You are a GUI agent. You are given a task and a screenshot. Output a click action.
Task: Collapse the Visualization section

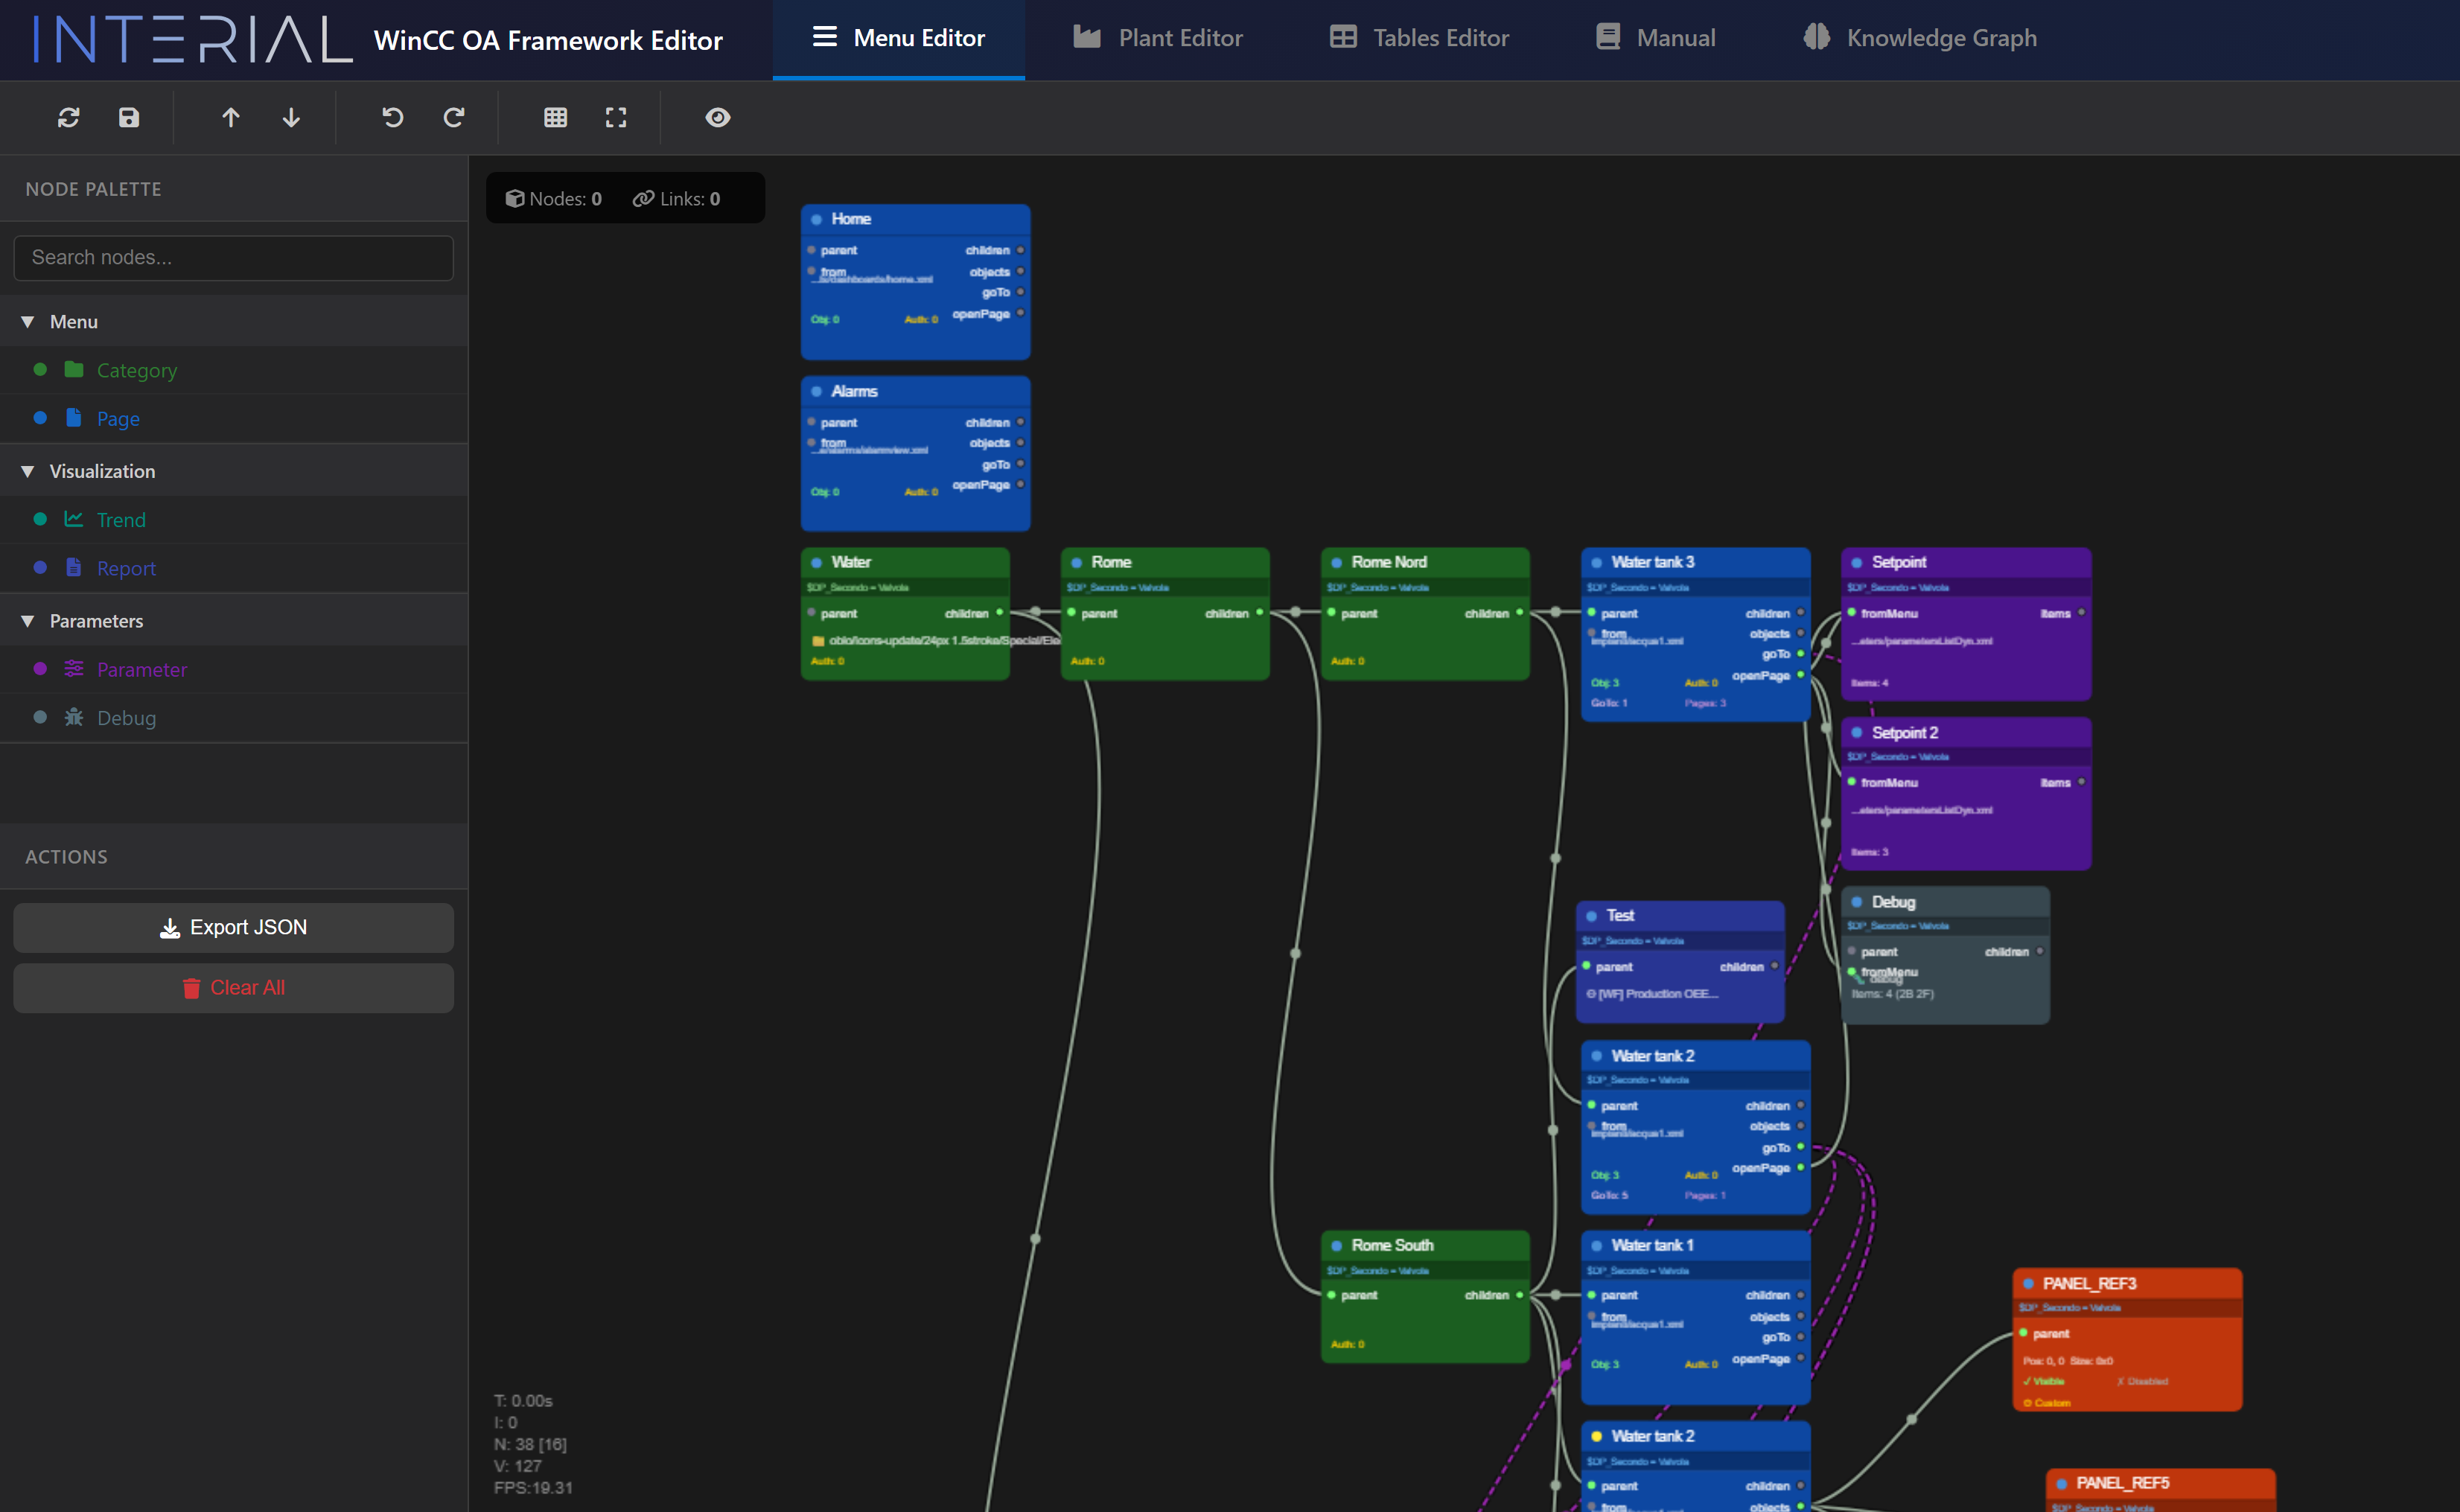click(27, 471)
